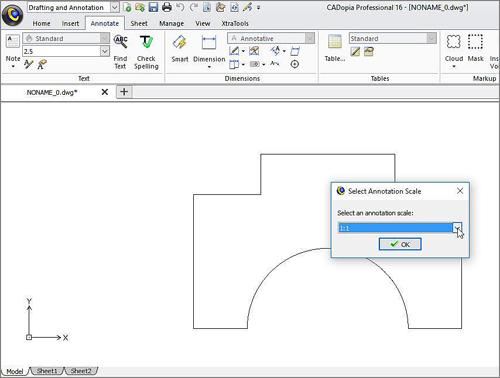Select the Smart dimension tool
500x378 pixels.
tap(180, 49)
